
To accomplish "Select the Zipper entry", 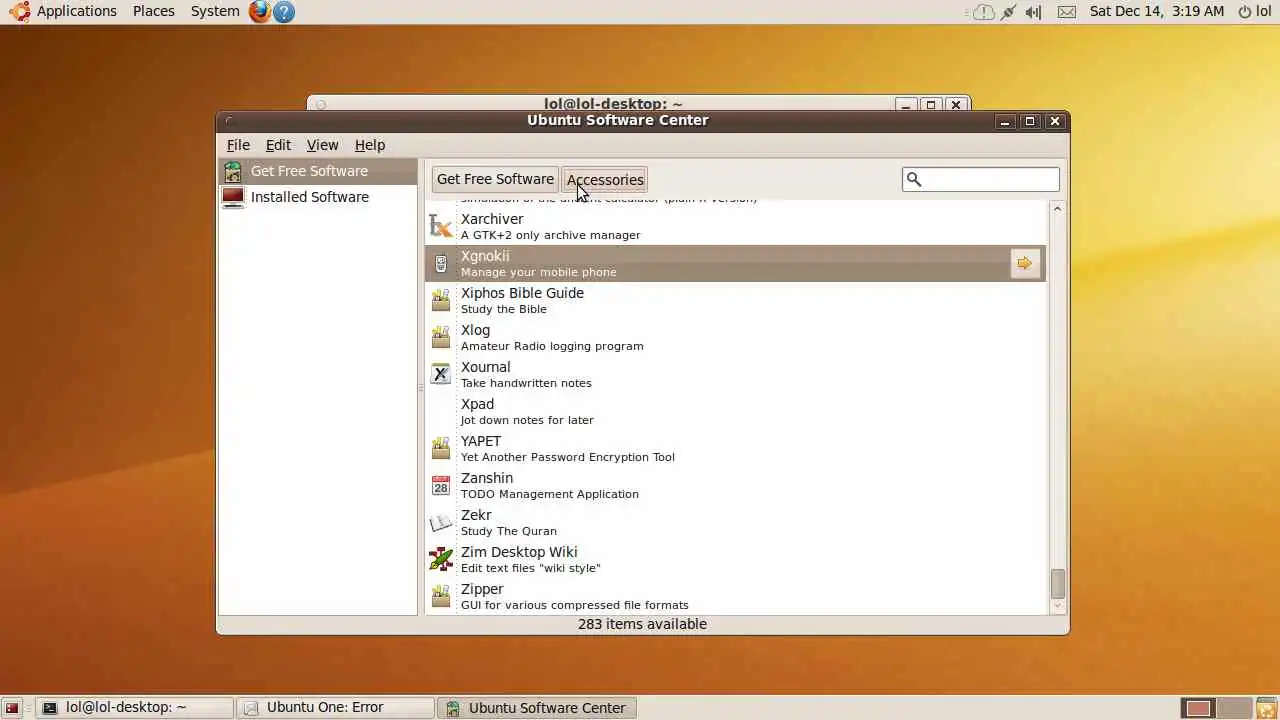I will pos(736,596).
